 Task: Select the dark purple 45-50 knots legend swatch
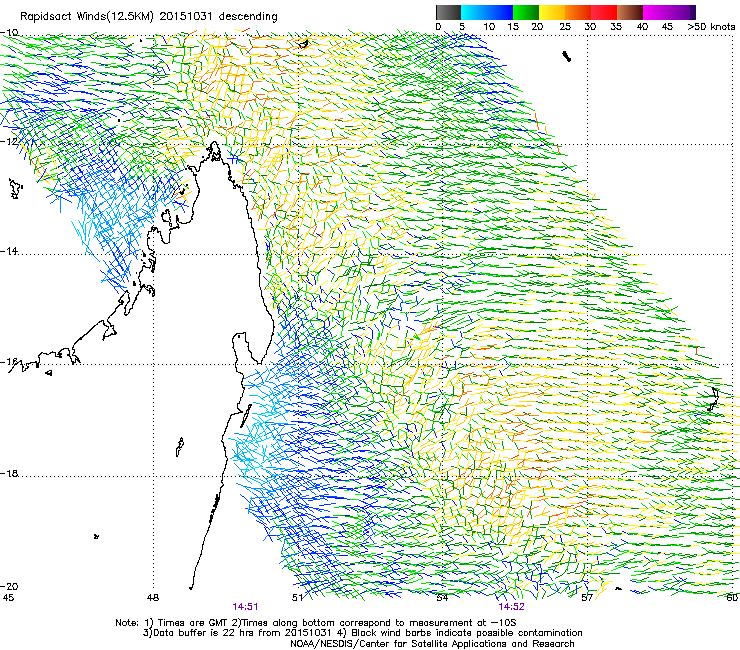(x=682, y=12)
